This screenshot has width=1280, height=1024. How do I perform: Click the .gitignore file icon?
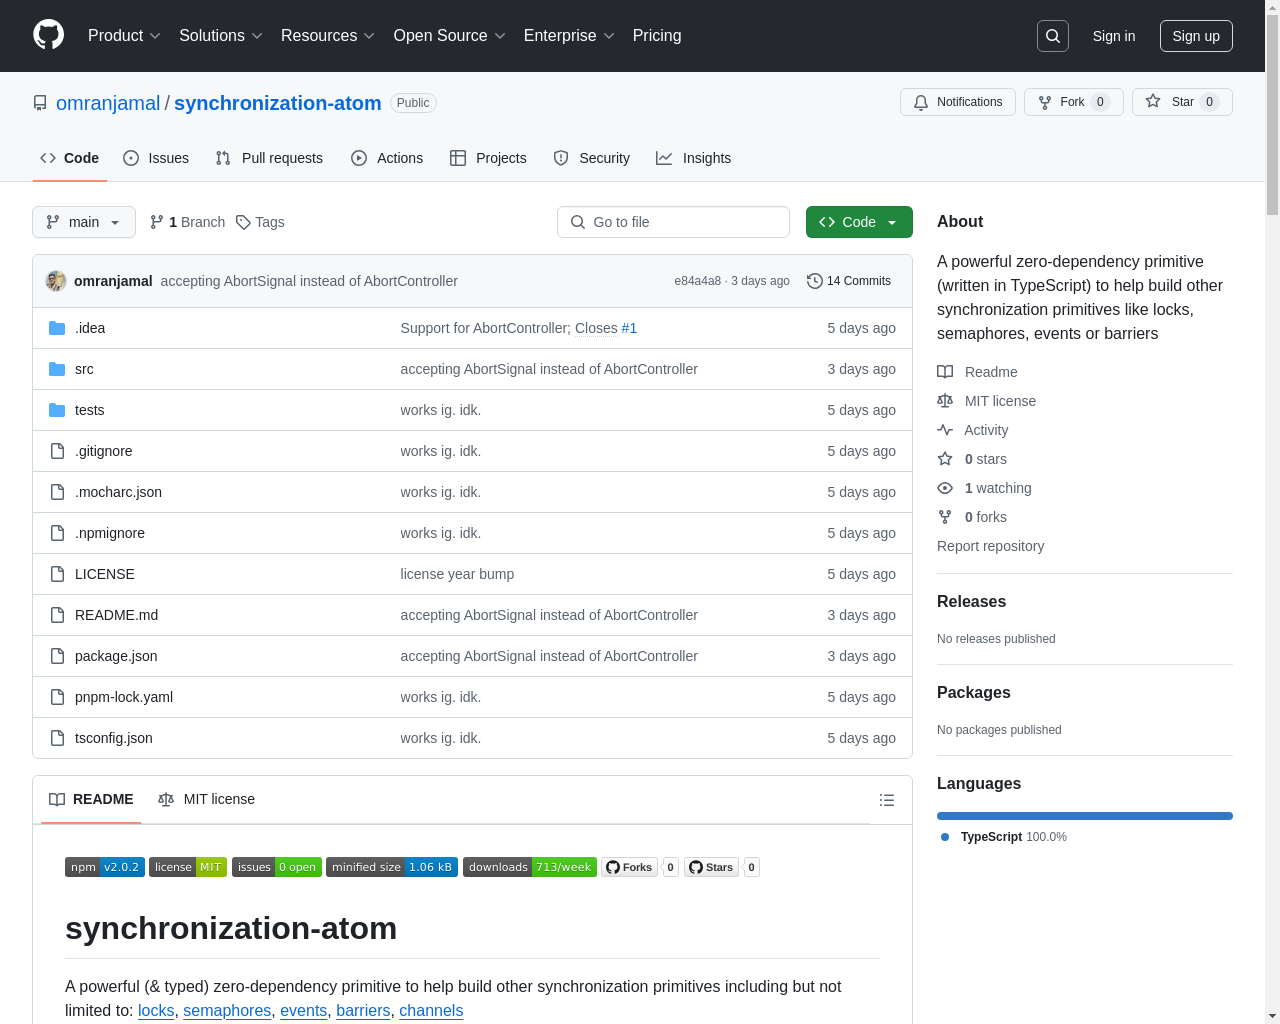pyautogui.click(x=57, y=451)
